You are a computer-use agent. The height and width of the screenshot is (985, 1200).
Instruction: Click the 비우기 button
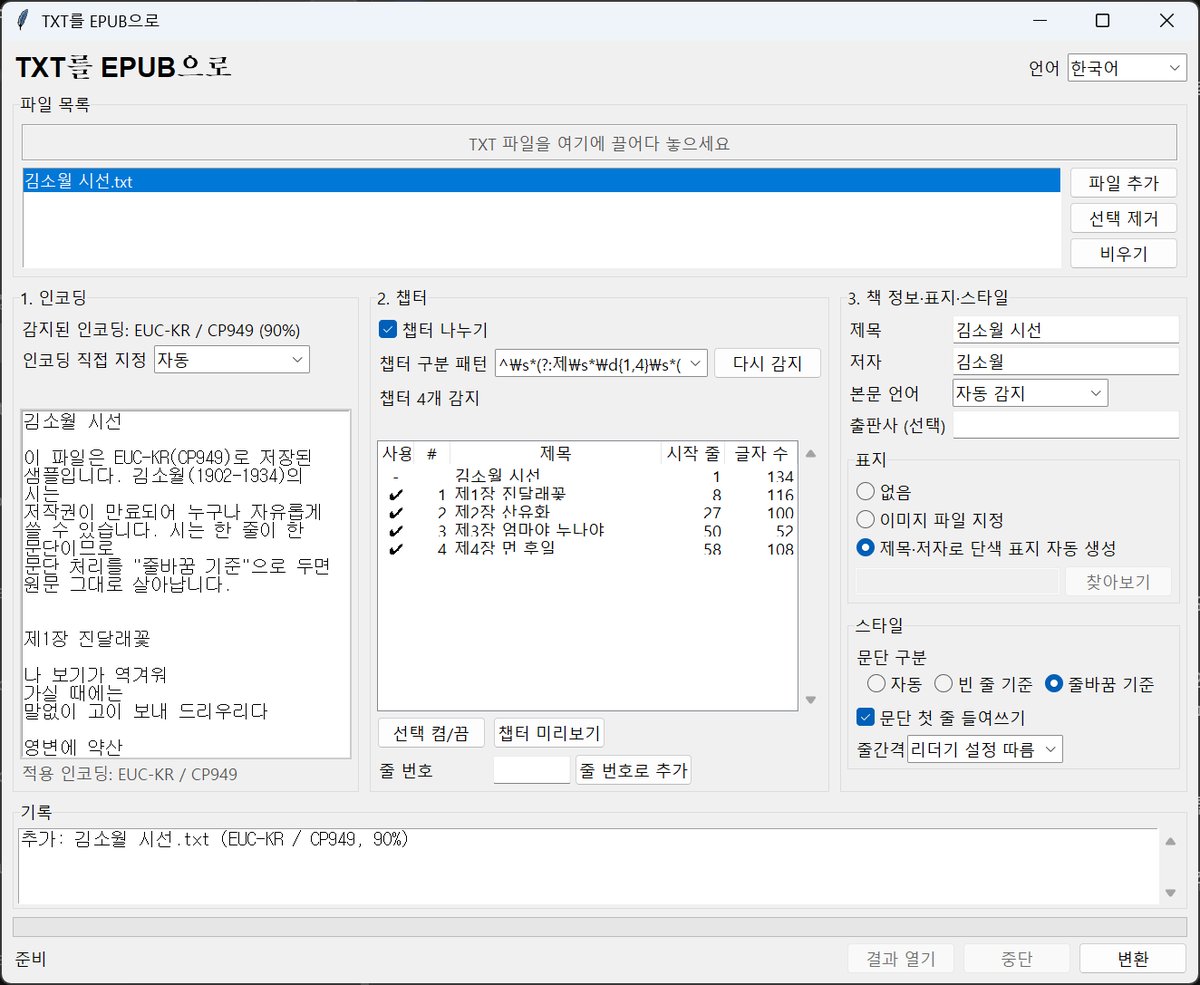pos(1123,253)
